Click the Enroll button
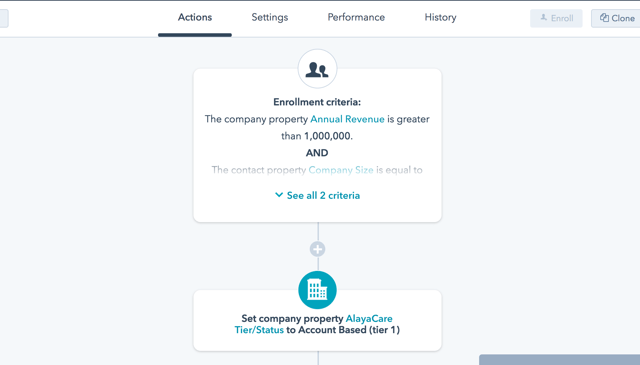The width and height of the screenshot is (640, 365). pos(556,18)
